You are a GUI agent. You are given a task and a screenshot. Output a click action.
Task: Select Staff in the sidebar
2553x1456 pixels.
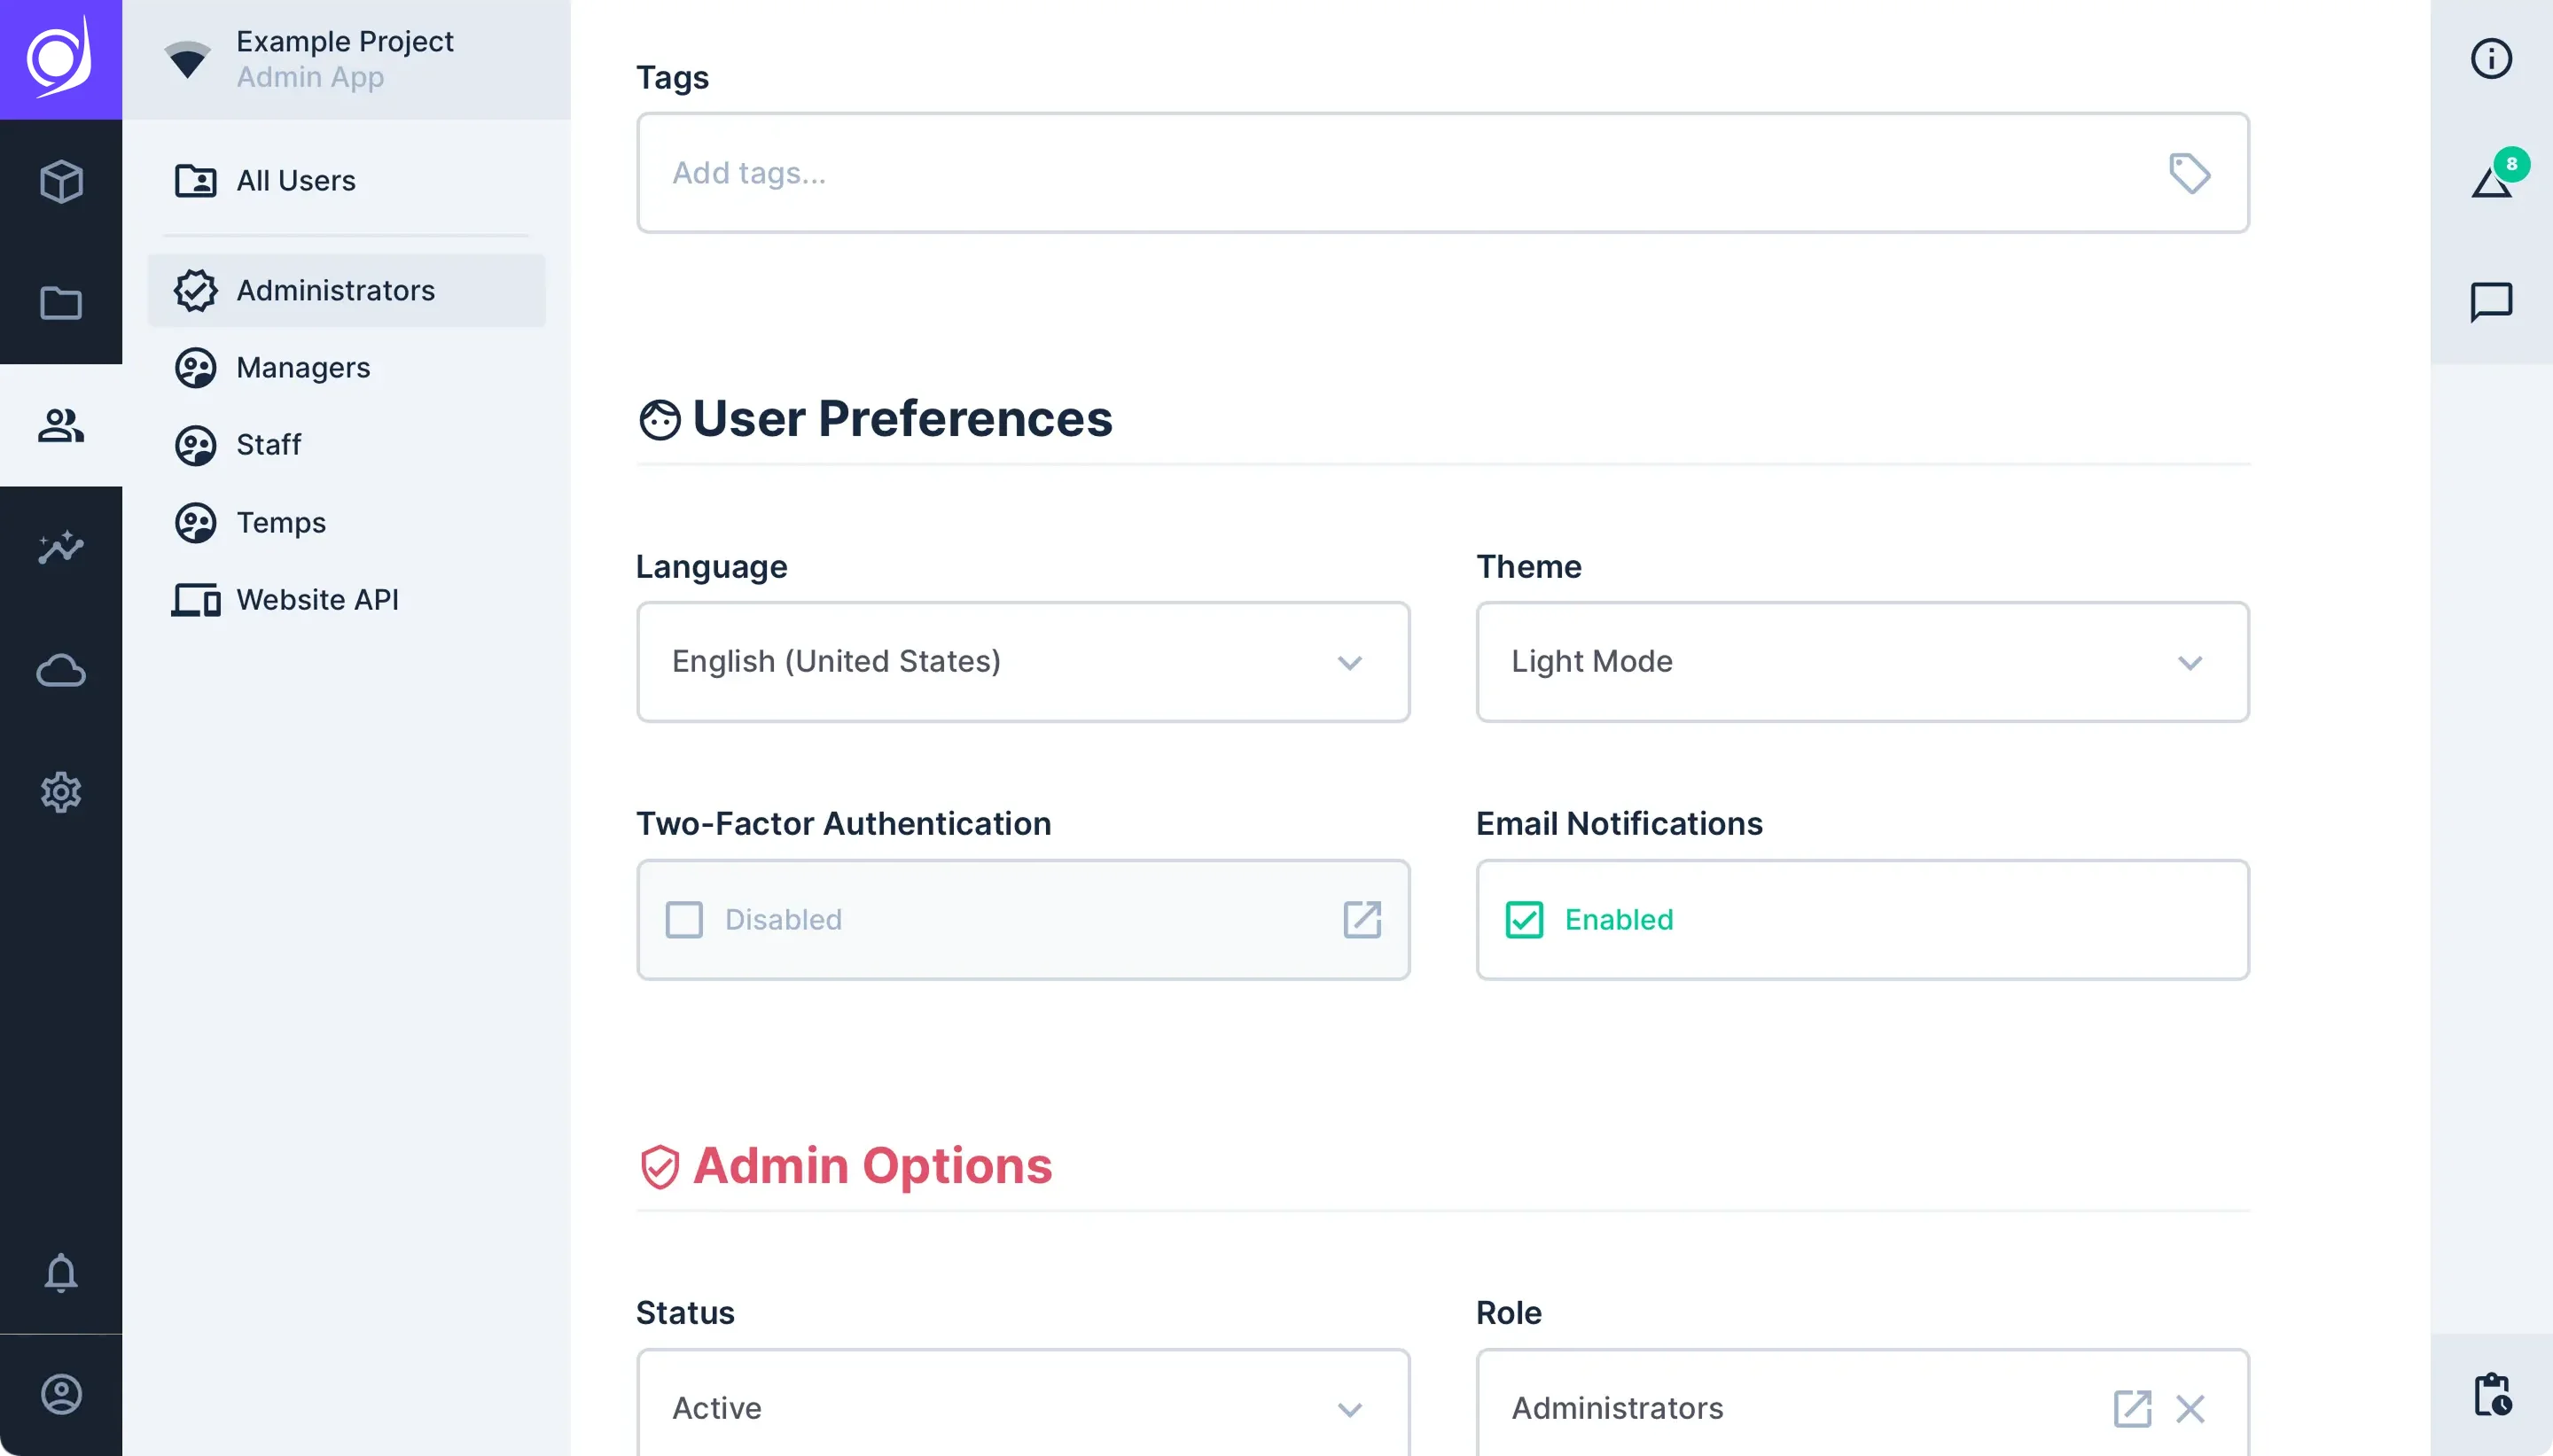268,444
